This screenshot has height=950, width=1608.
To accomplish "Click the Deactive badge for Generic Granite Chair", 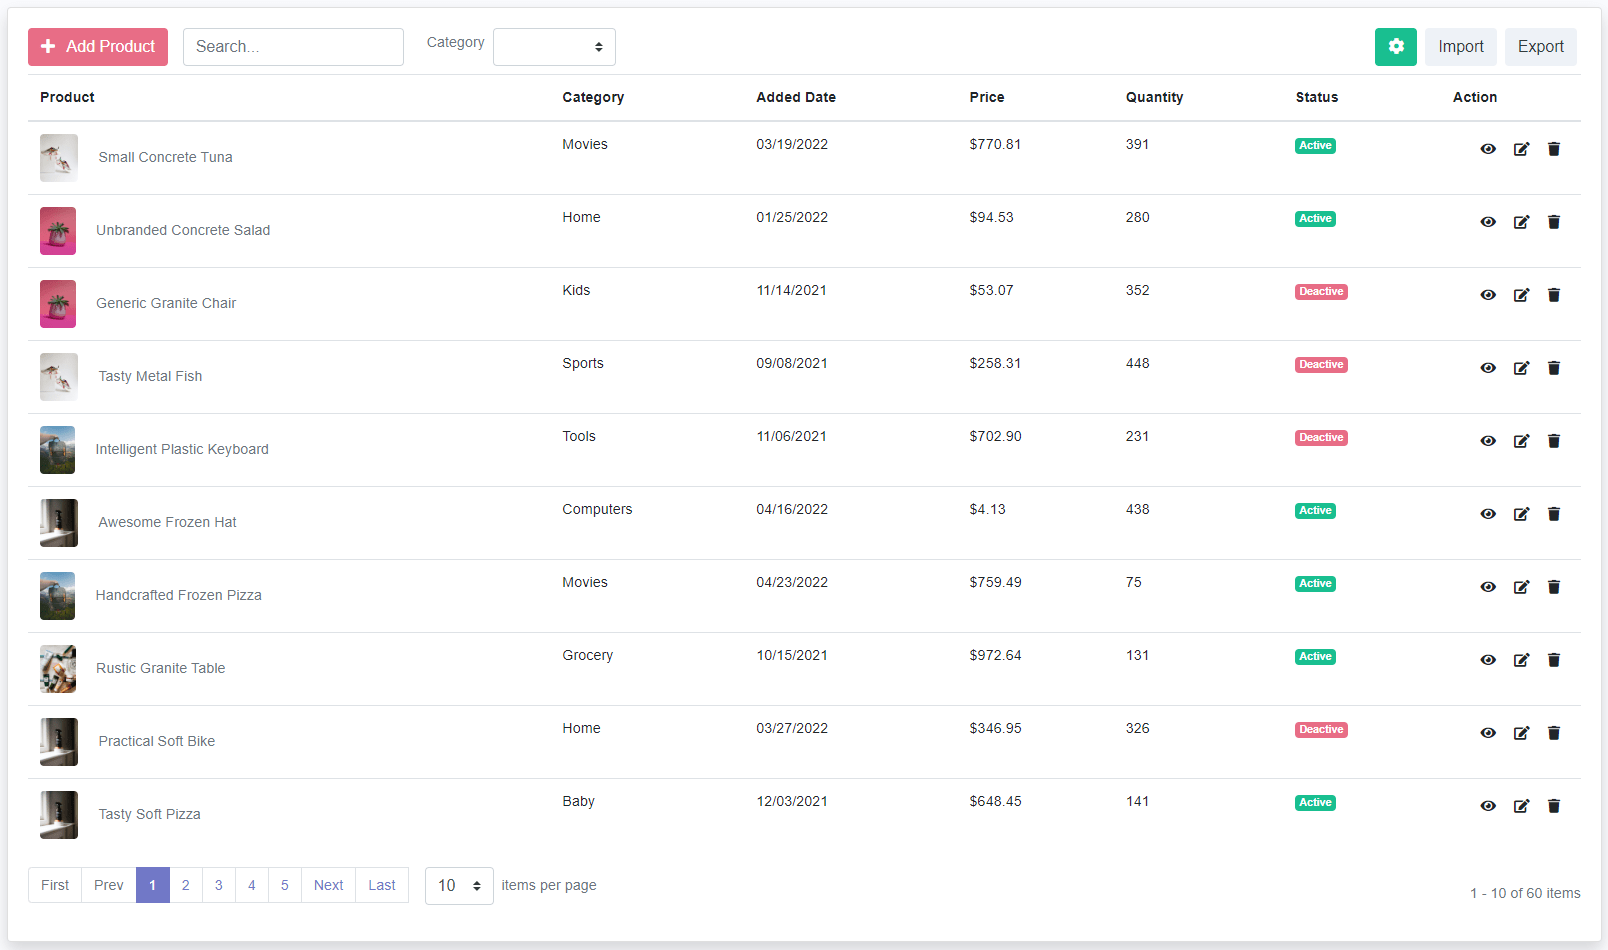I will point(1321,292).
